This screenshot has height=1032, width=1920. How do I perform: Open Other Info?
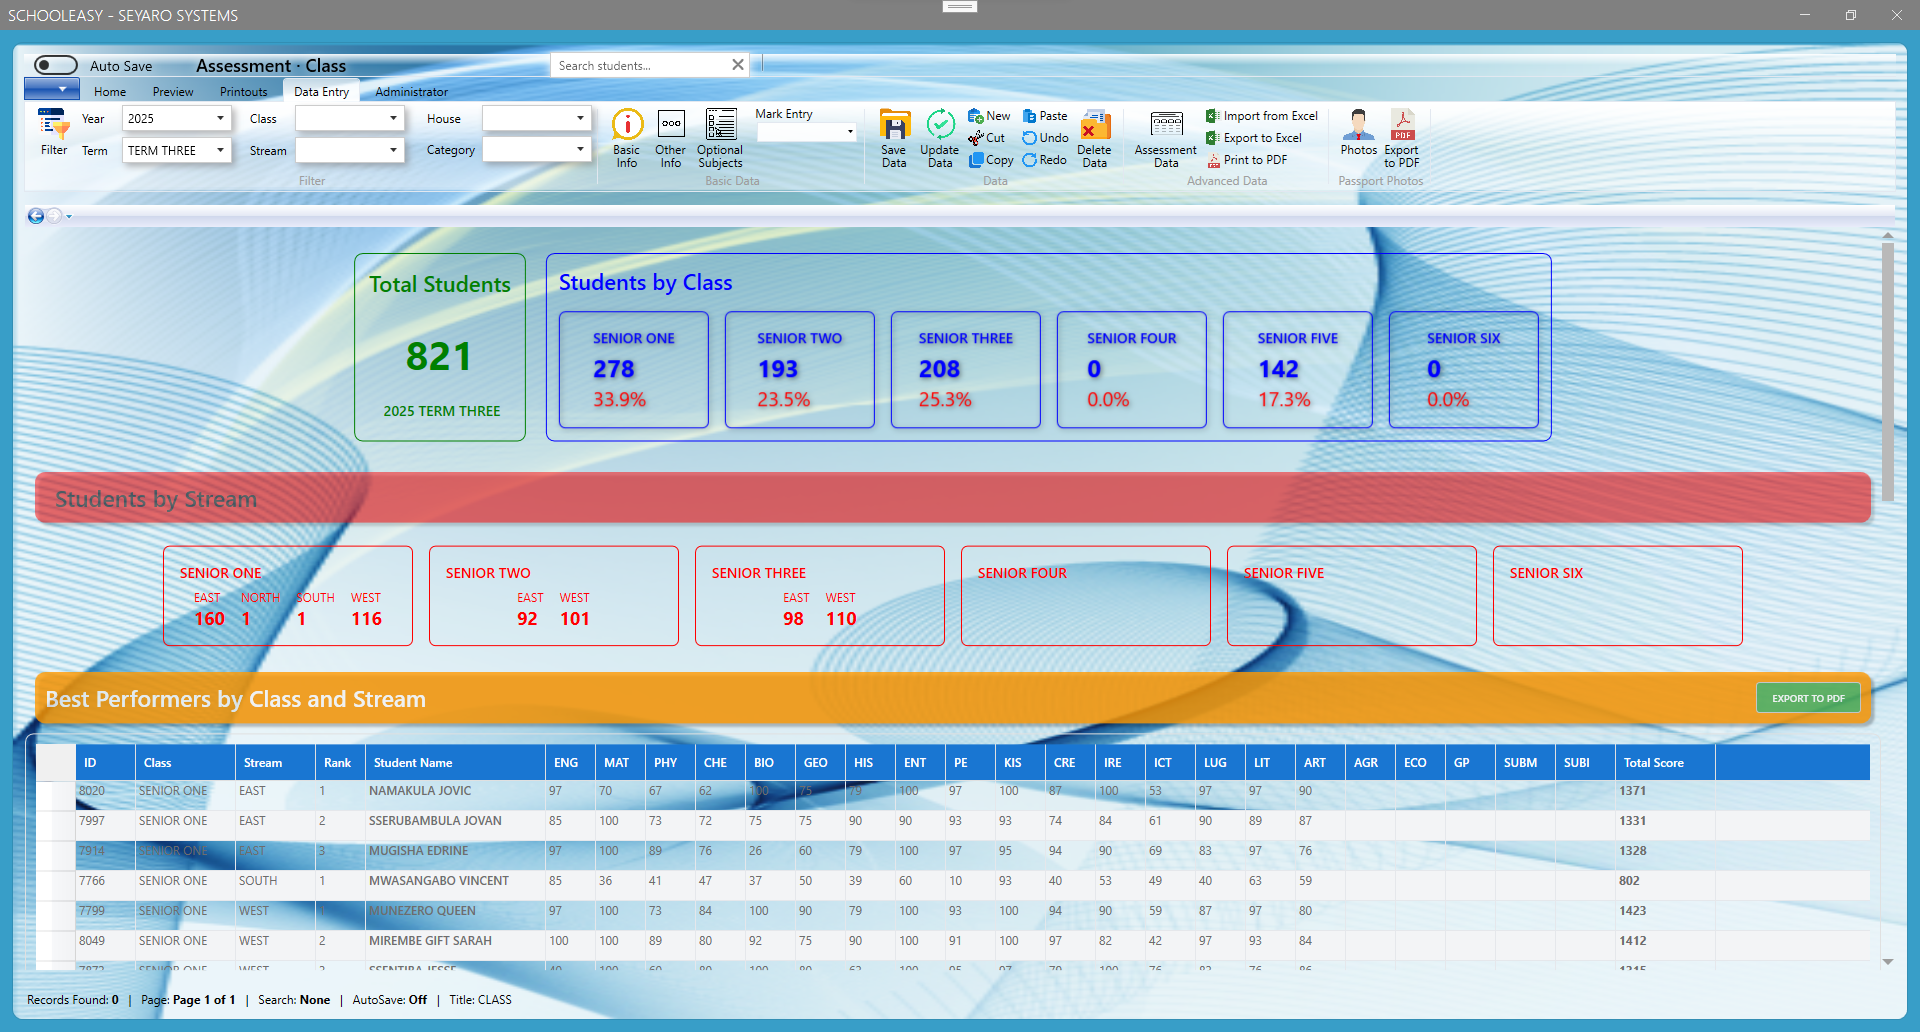(670, 137)
